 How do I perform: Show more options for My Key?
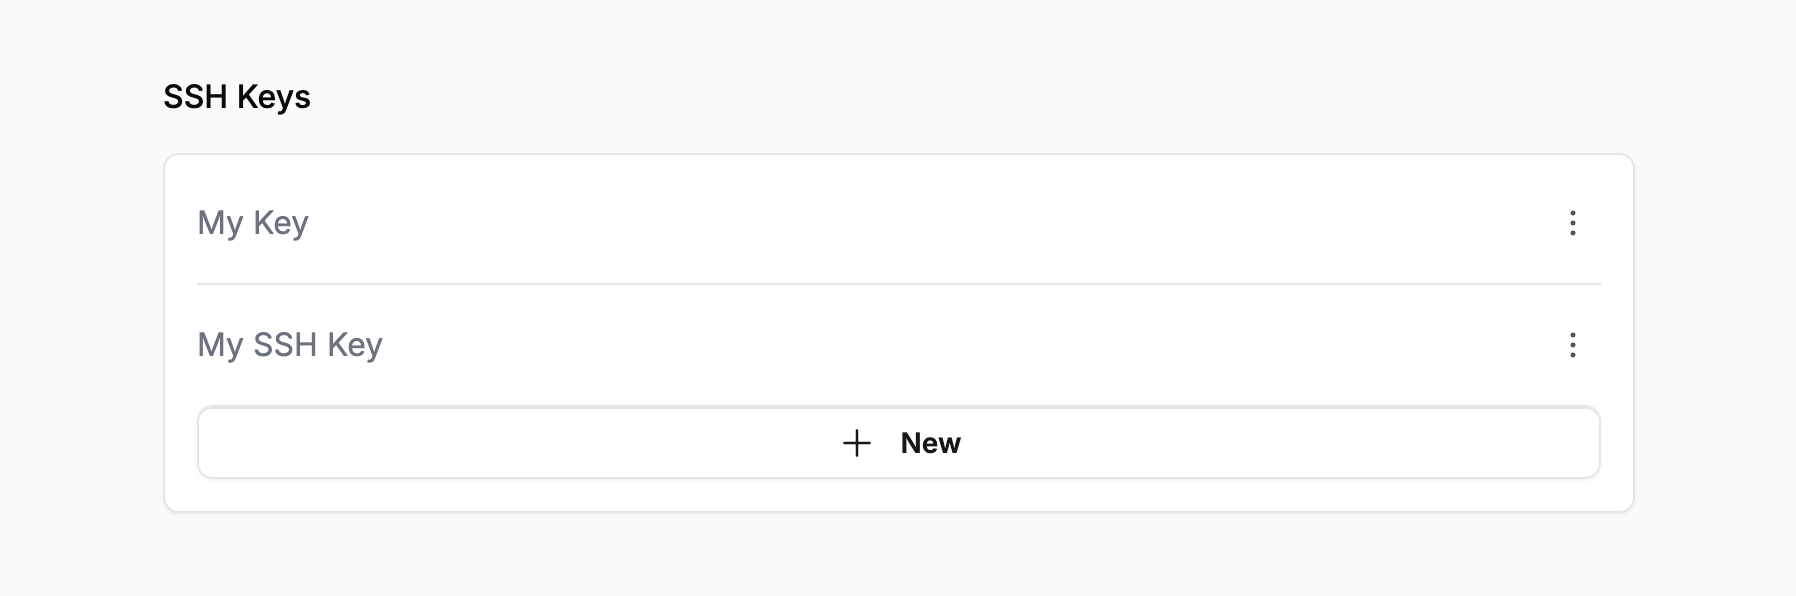point(1572,223)
